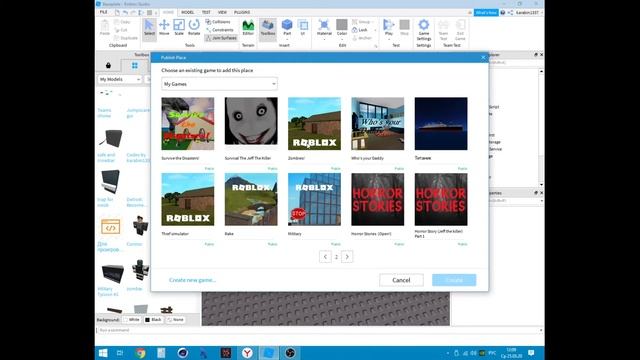
Task: Go to the previous page of games
Action: pyautogui.click(x=325, y=257)
